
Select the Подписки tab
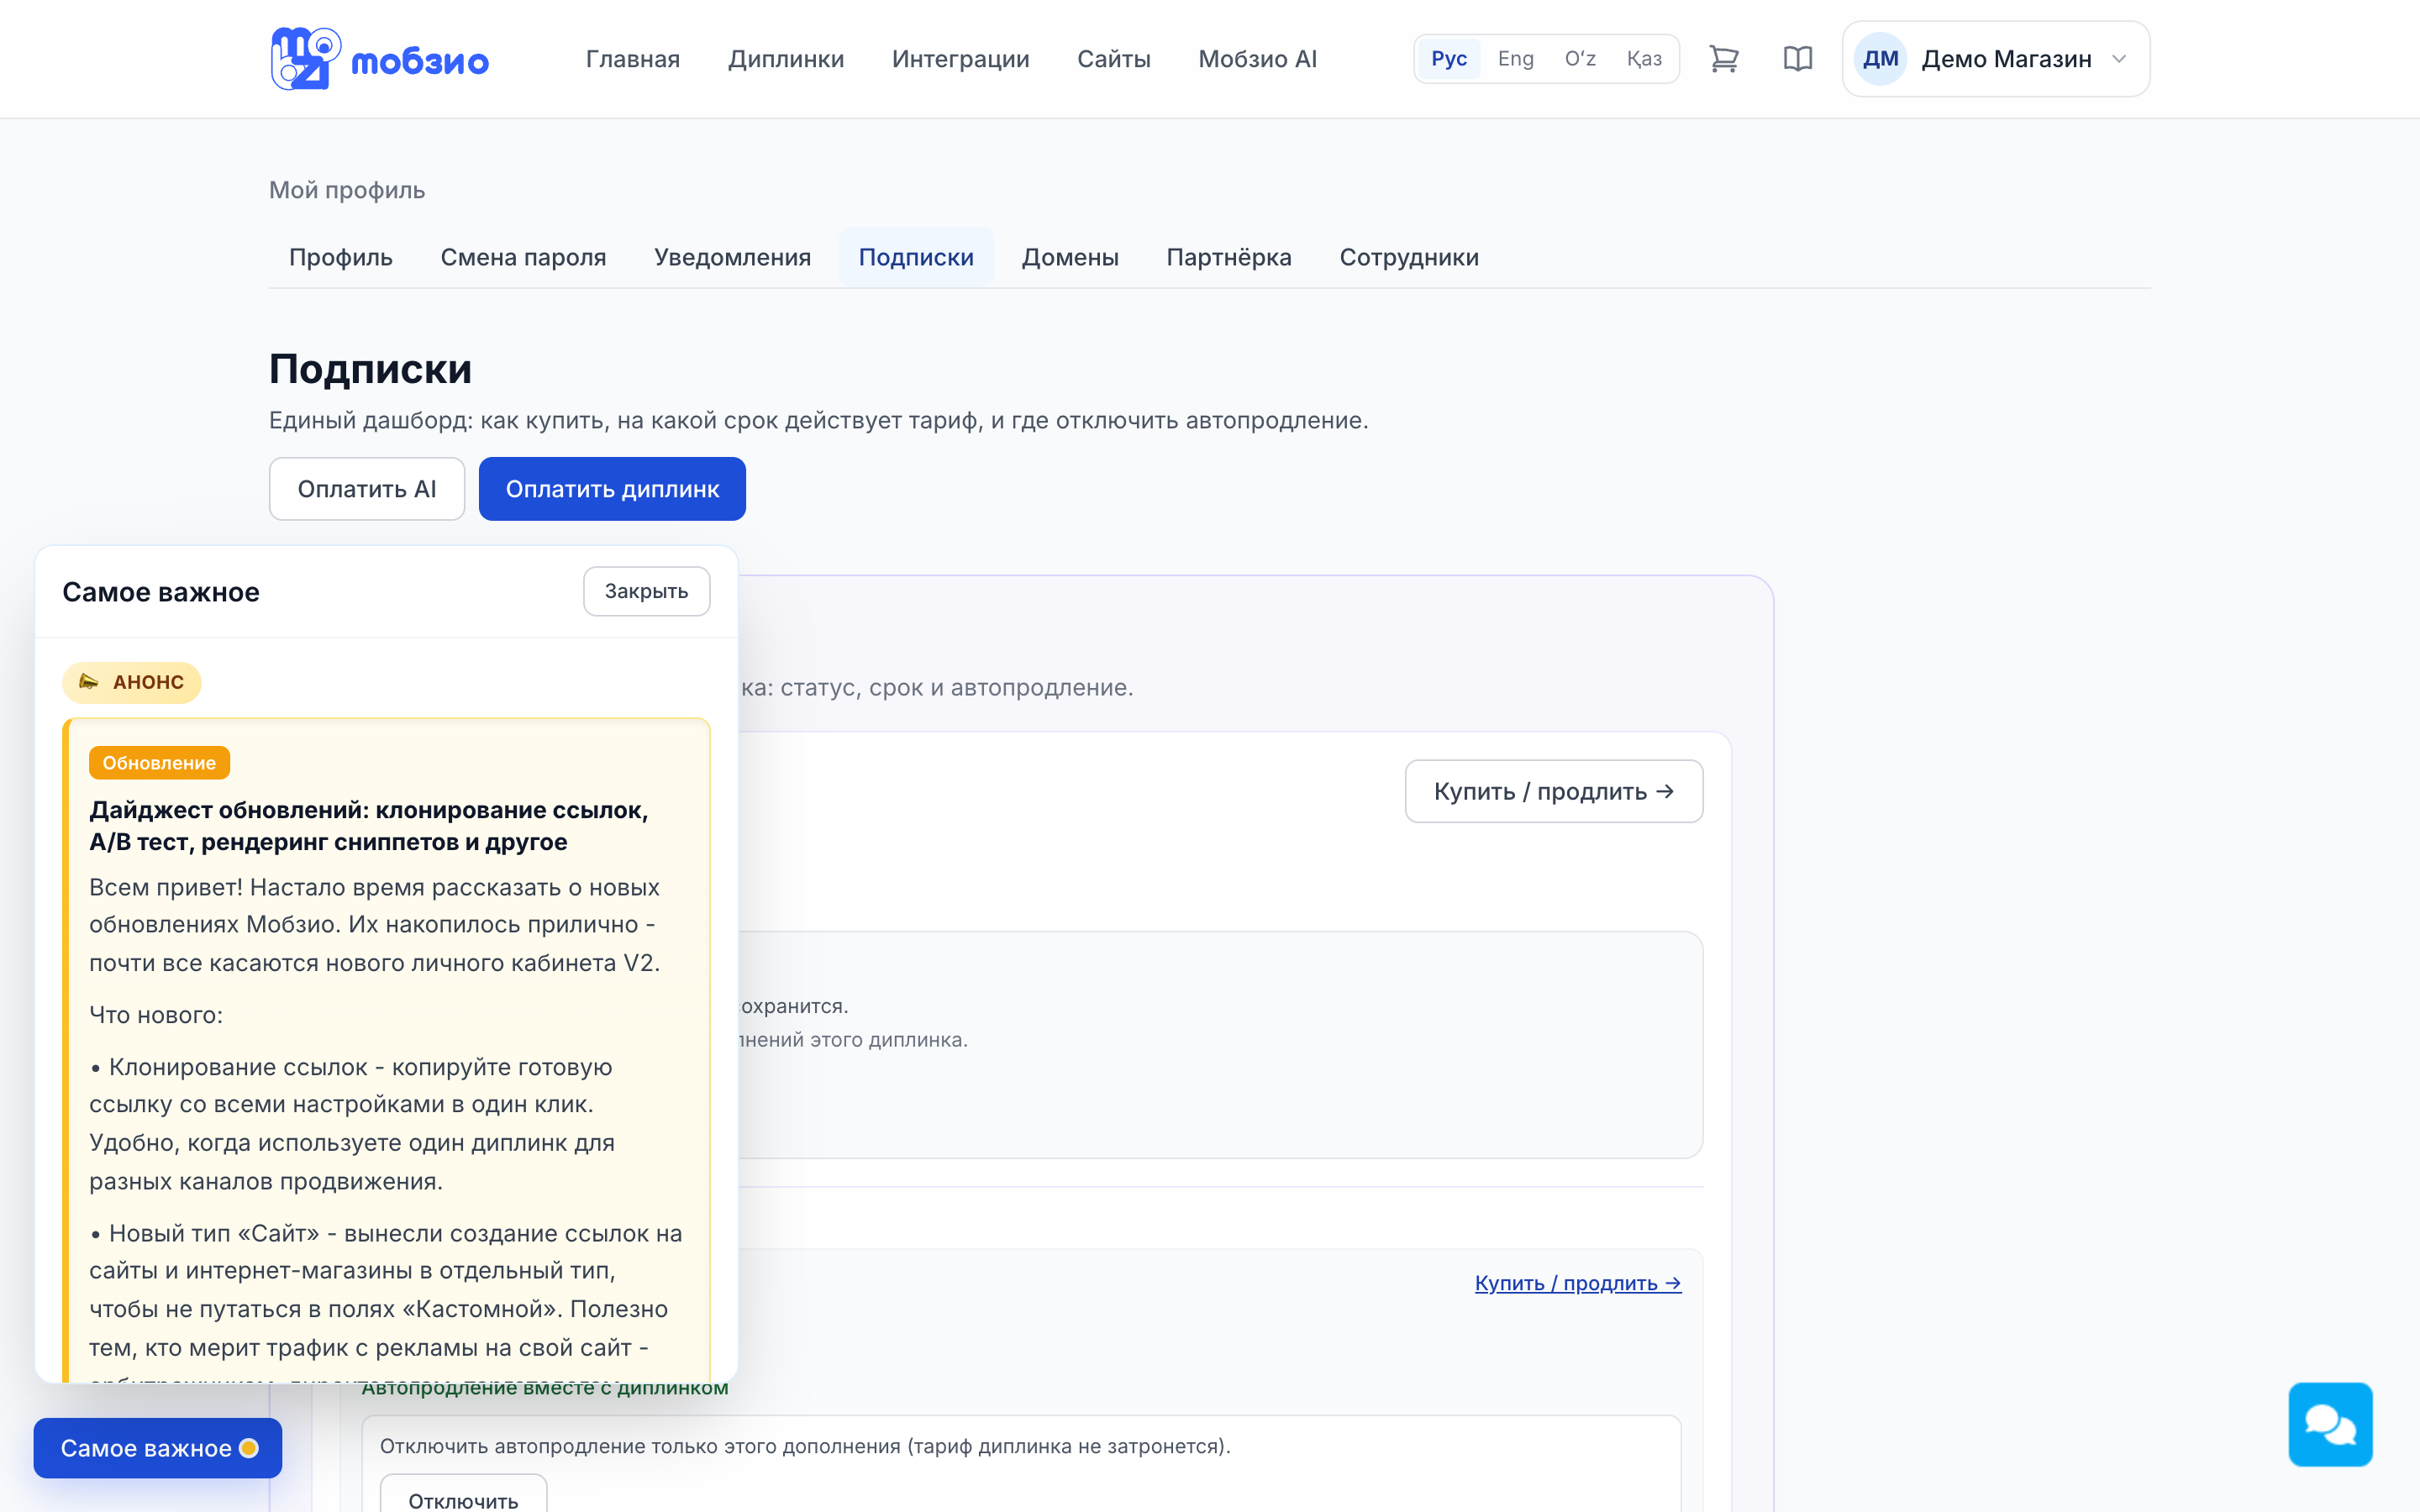point(916,257)
